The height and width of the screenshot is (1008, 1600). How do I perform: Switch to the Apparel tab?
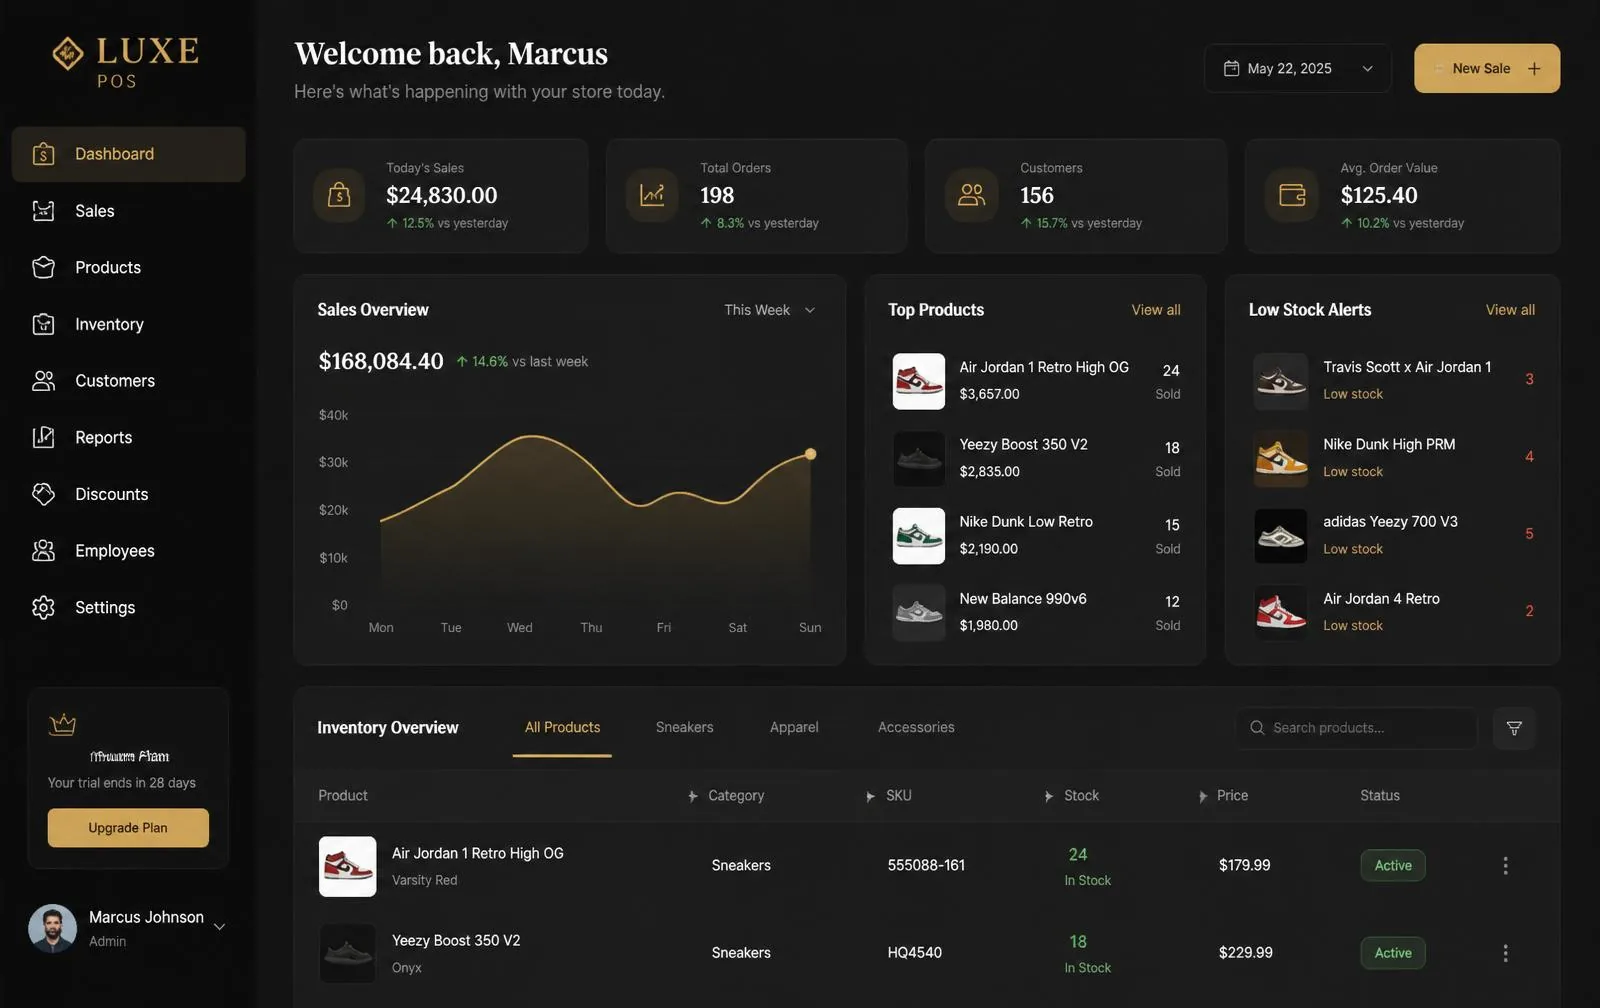coord(794,728)
